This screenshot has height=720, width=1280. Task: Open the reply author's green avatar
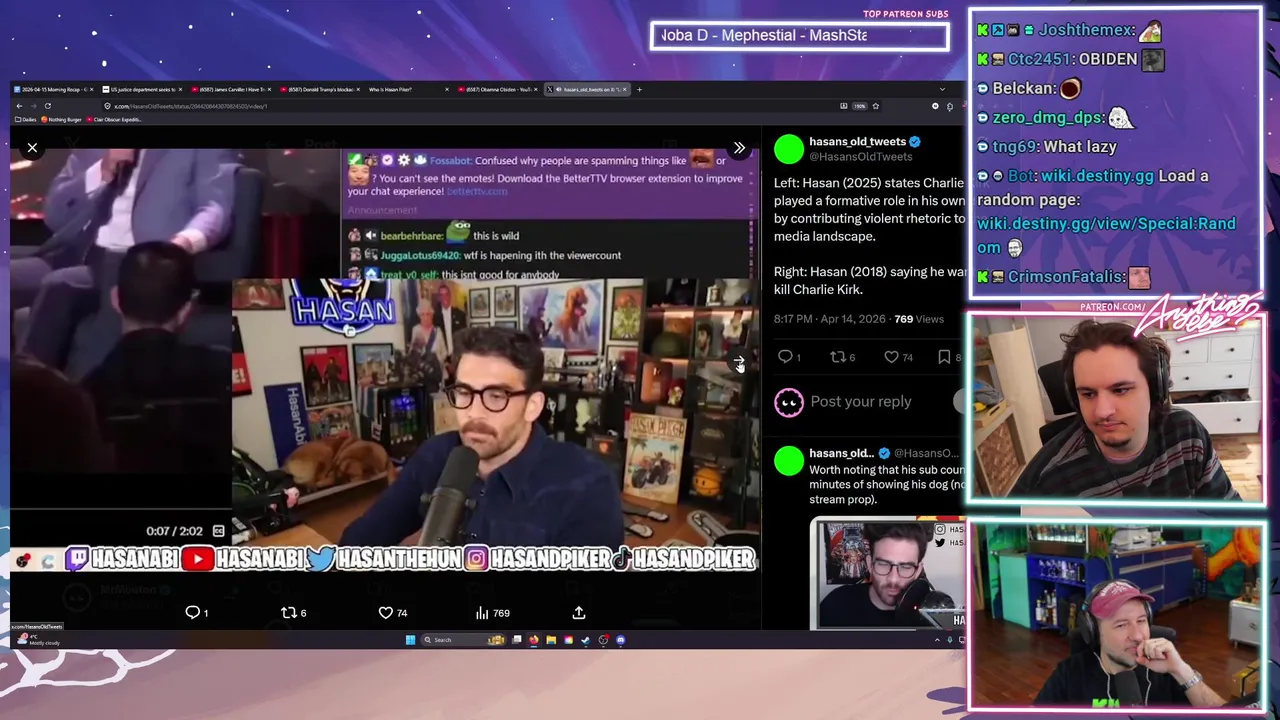[789, 461]
